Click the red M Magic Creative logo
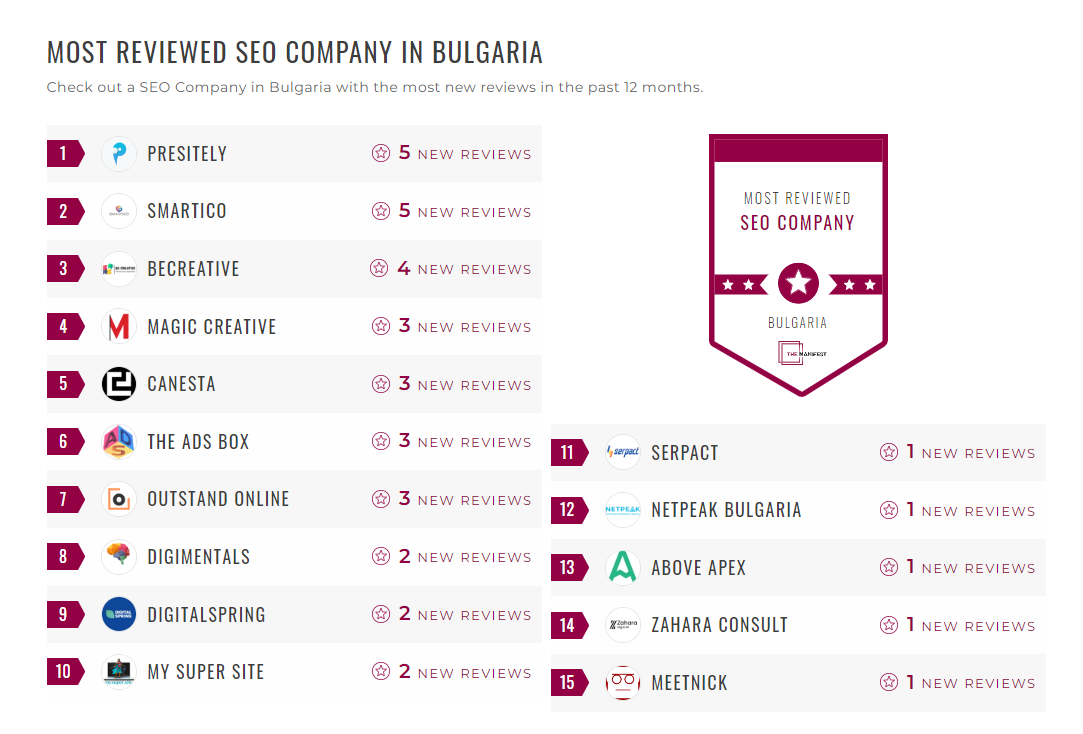The image size is (1083, 734). pos(119,327)
